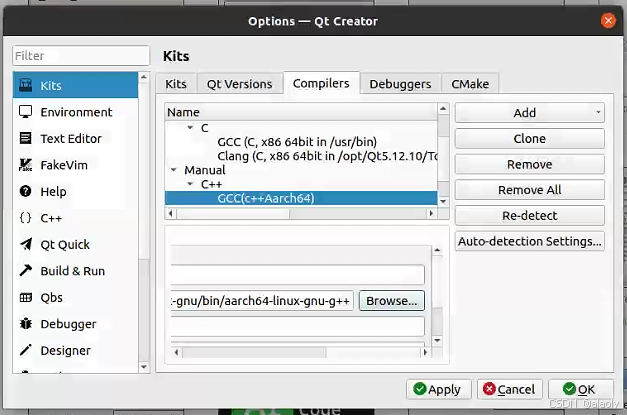Click the Re-detect button
Viewport: 627px width, 415px height.
(529, 215)
